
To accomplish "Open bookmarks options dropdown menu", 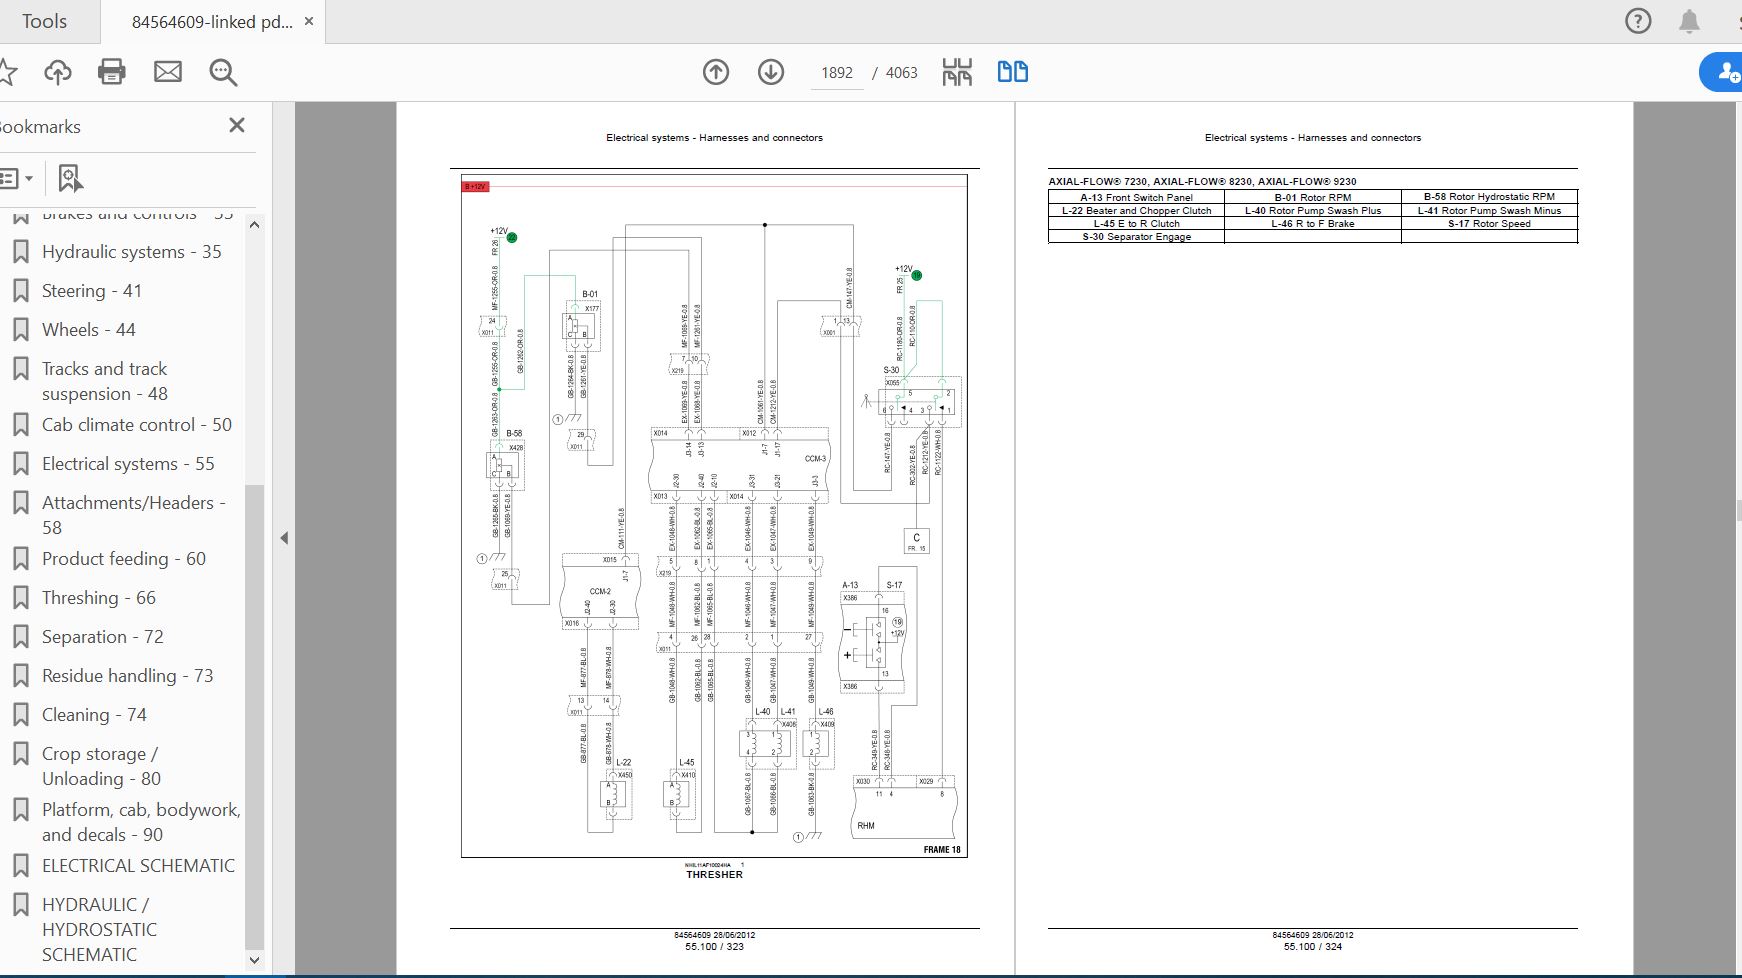I will (17, 179).
